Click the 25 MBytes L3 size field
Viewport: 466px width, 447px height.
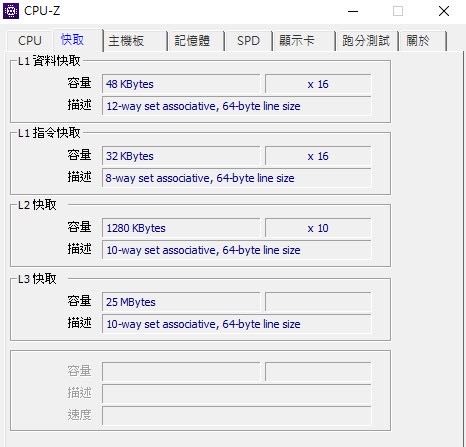coord(181,302)
